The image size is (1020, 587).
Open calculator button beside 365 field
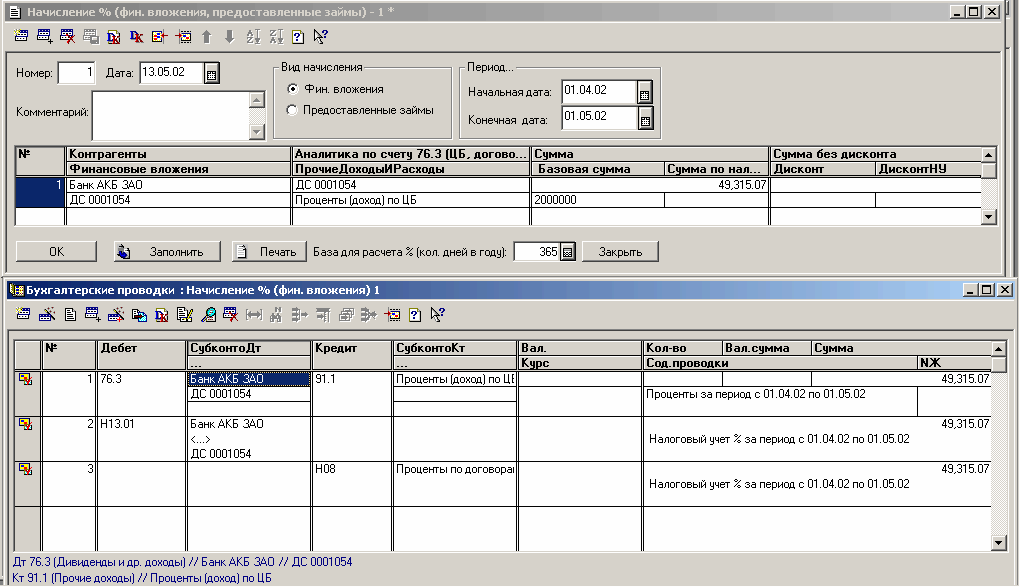pos(567,252)
